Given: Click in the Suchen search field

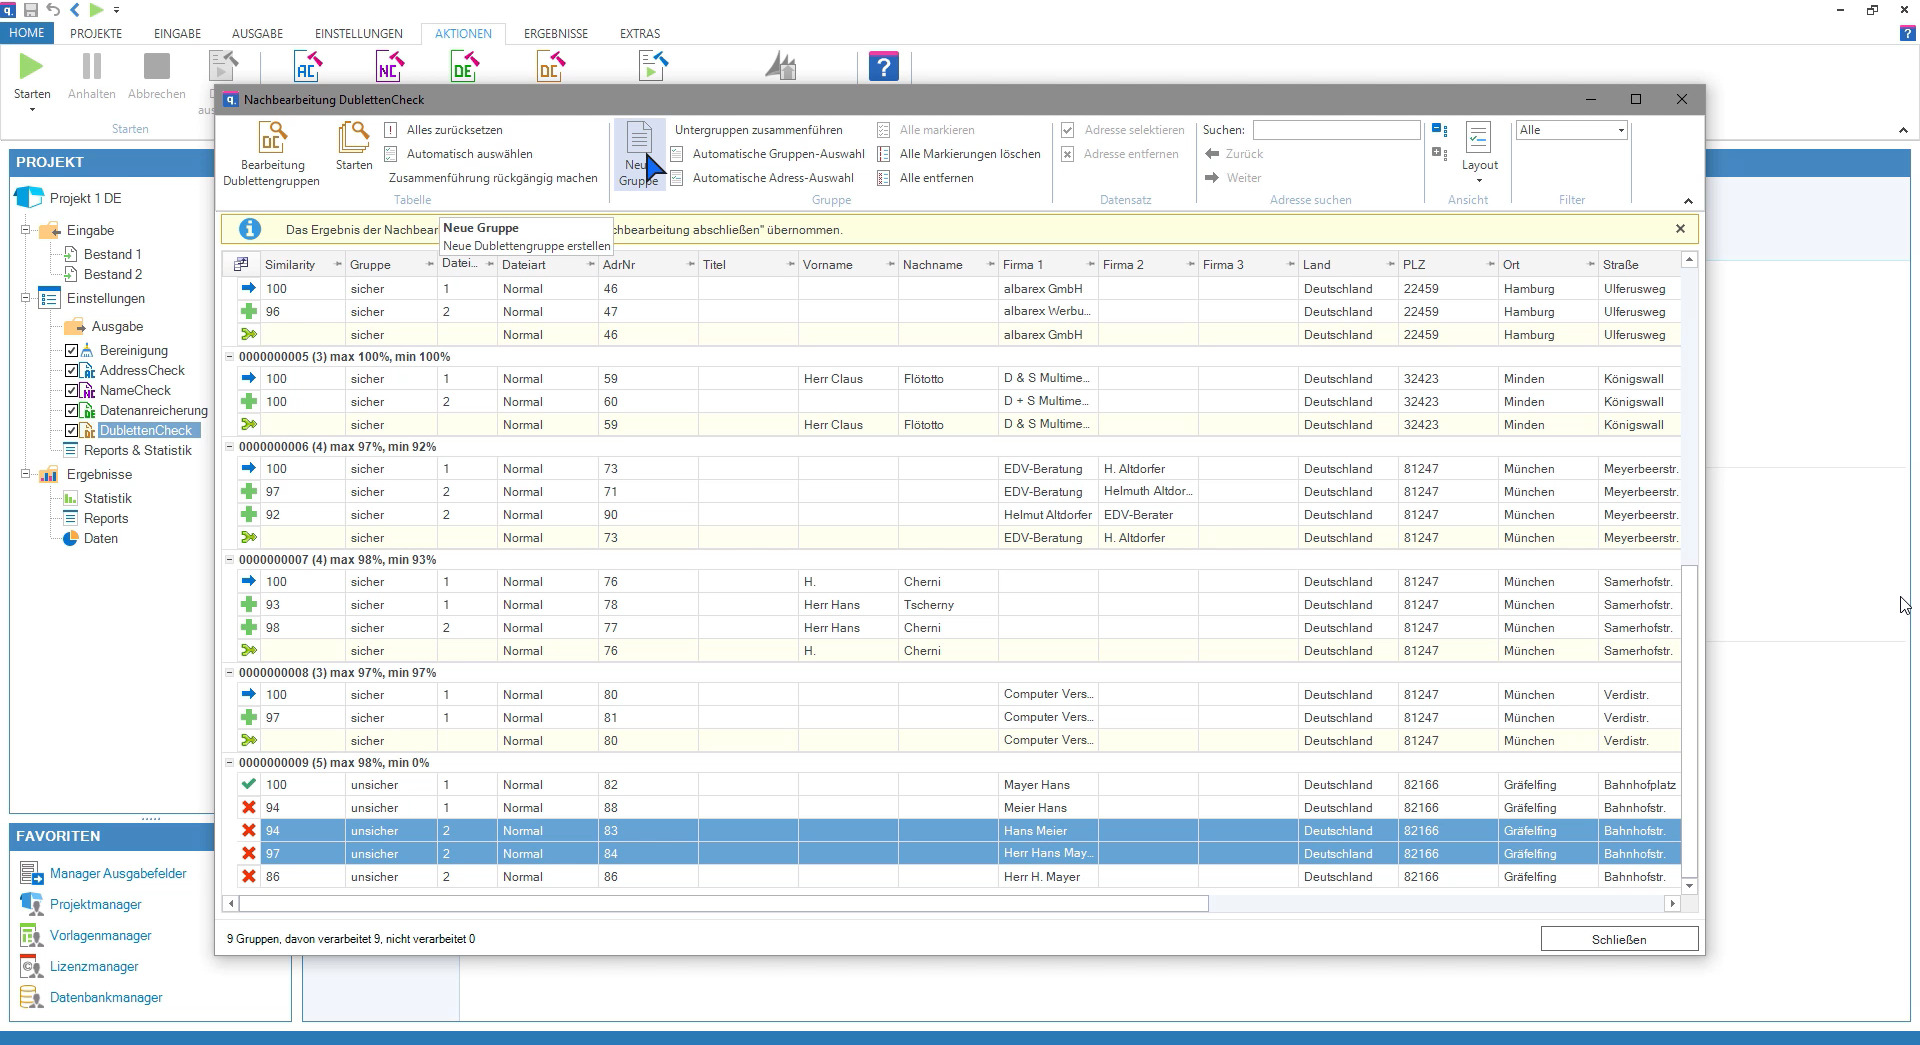Looking at the screenshot, I should click(1336, 131).
